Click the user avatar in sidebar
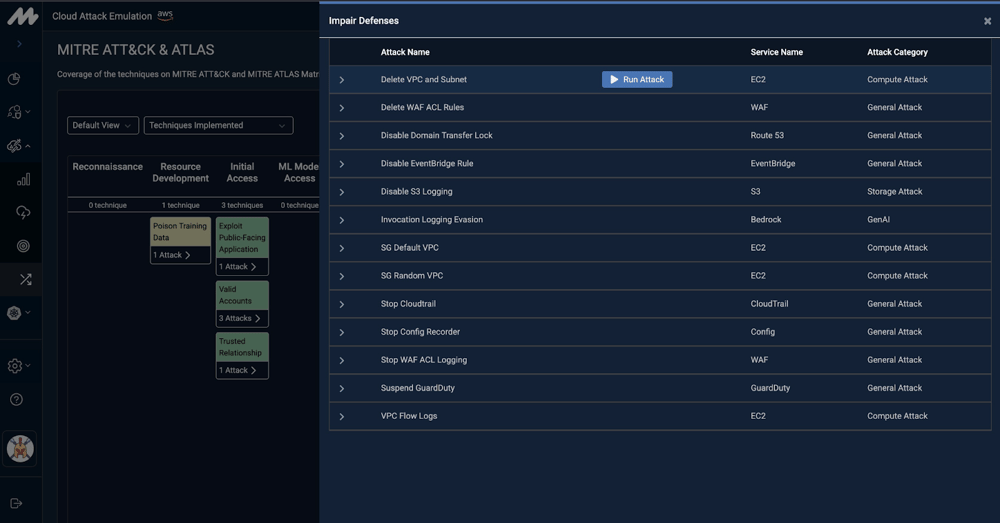This screenshot has width=1000, height=523. [x=20, y=448]
